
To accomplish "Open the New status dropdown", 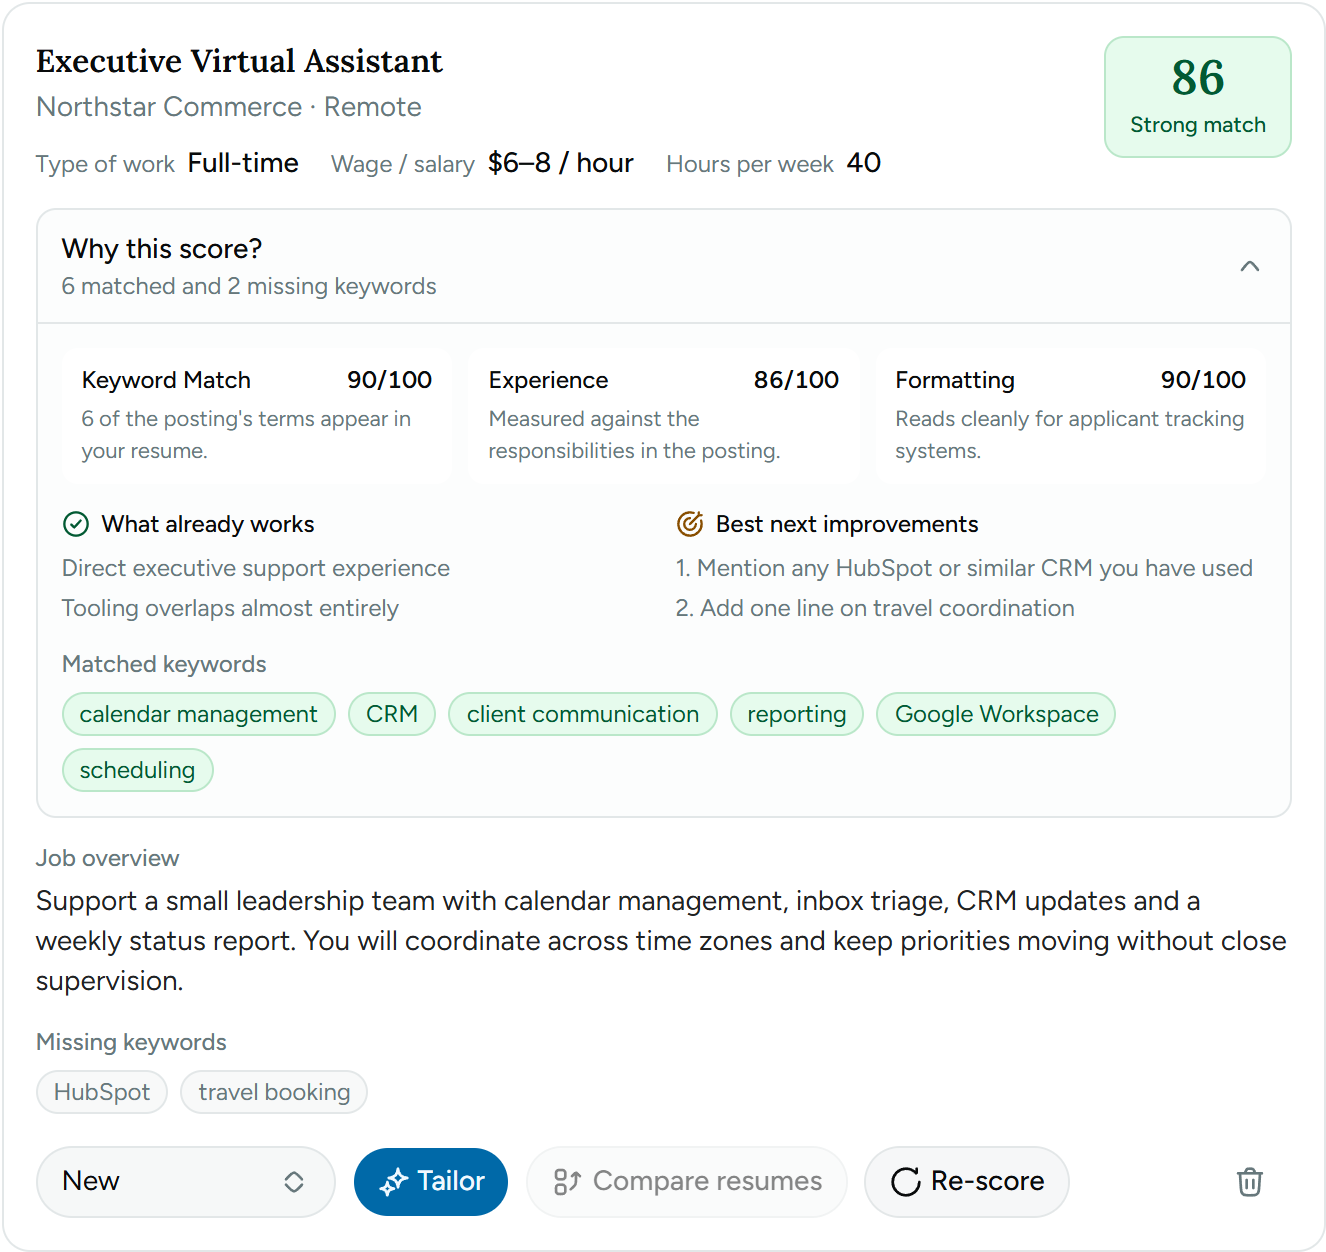I will 186,1182.
